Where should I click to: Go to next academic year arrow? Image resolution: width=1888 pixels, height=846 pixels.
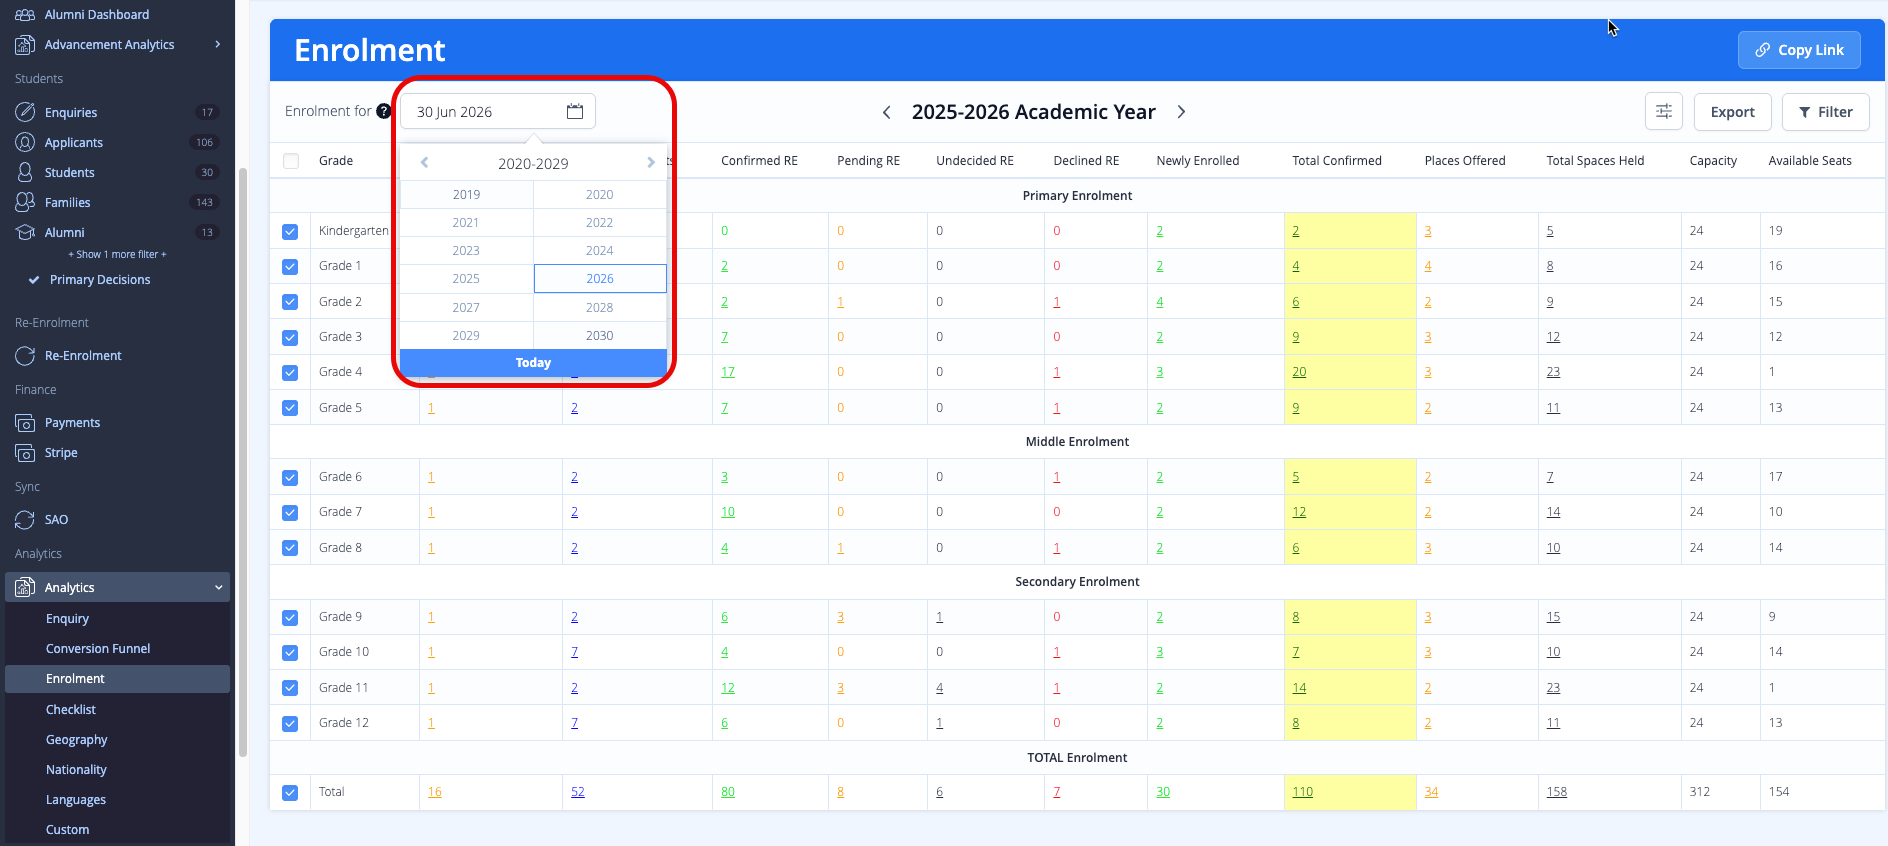[1181, 112]
